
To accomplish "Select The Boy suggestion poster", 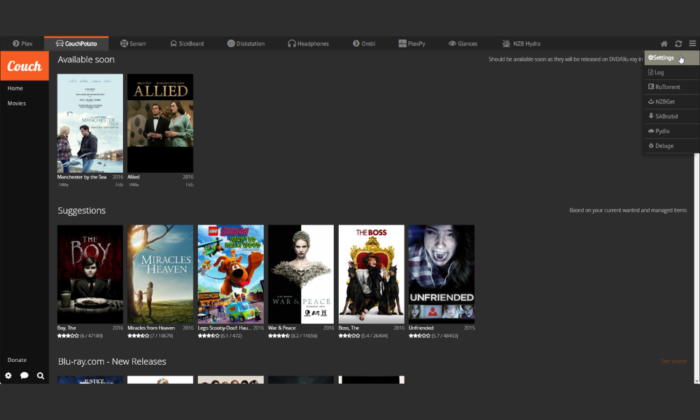I will click(90, 274).
